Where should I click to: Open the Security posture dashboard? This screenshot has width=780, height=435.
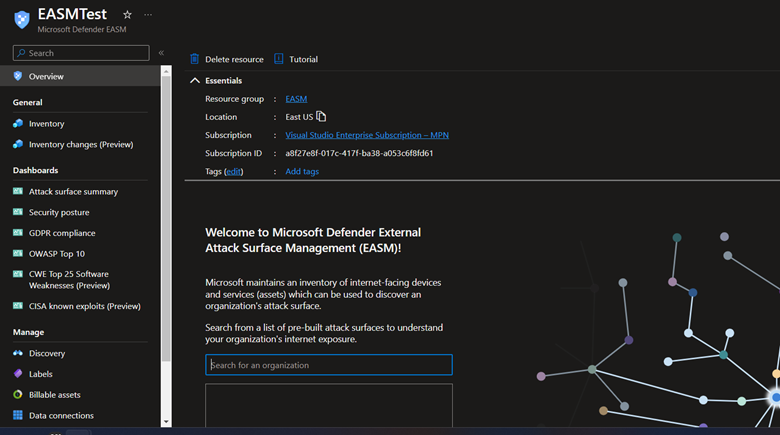[x=59, y=213]
